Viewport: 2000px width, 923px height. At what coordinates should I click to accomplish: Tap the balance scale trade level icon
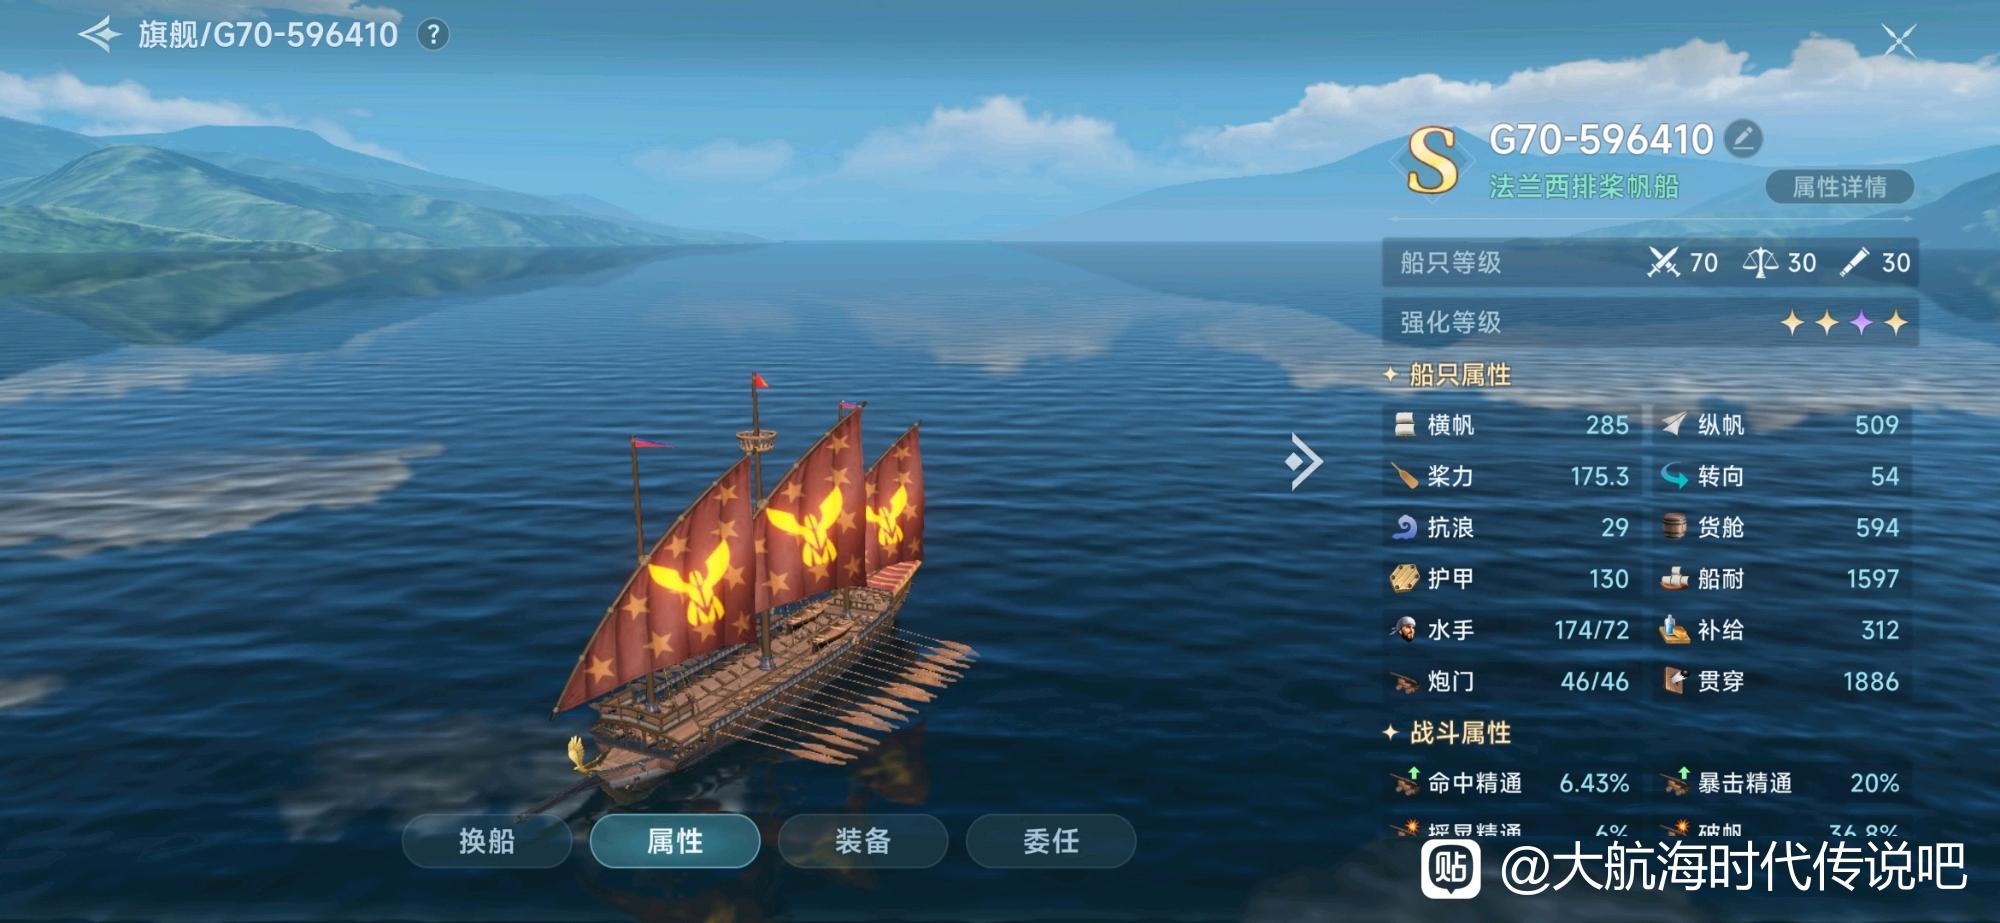click(x=1760, y=263)
